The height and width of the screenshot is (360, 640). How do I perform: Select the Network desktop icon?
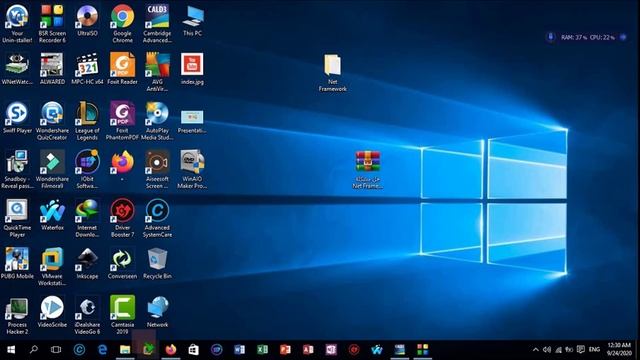click(157, 312)
